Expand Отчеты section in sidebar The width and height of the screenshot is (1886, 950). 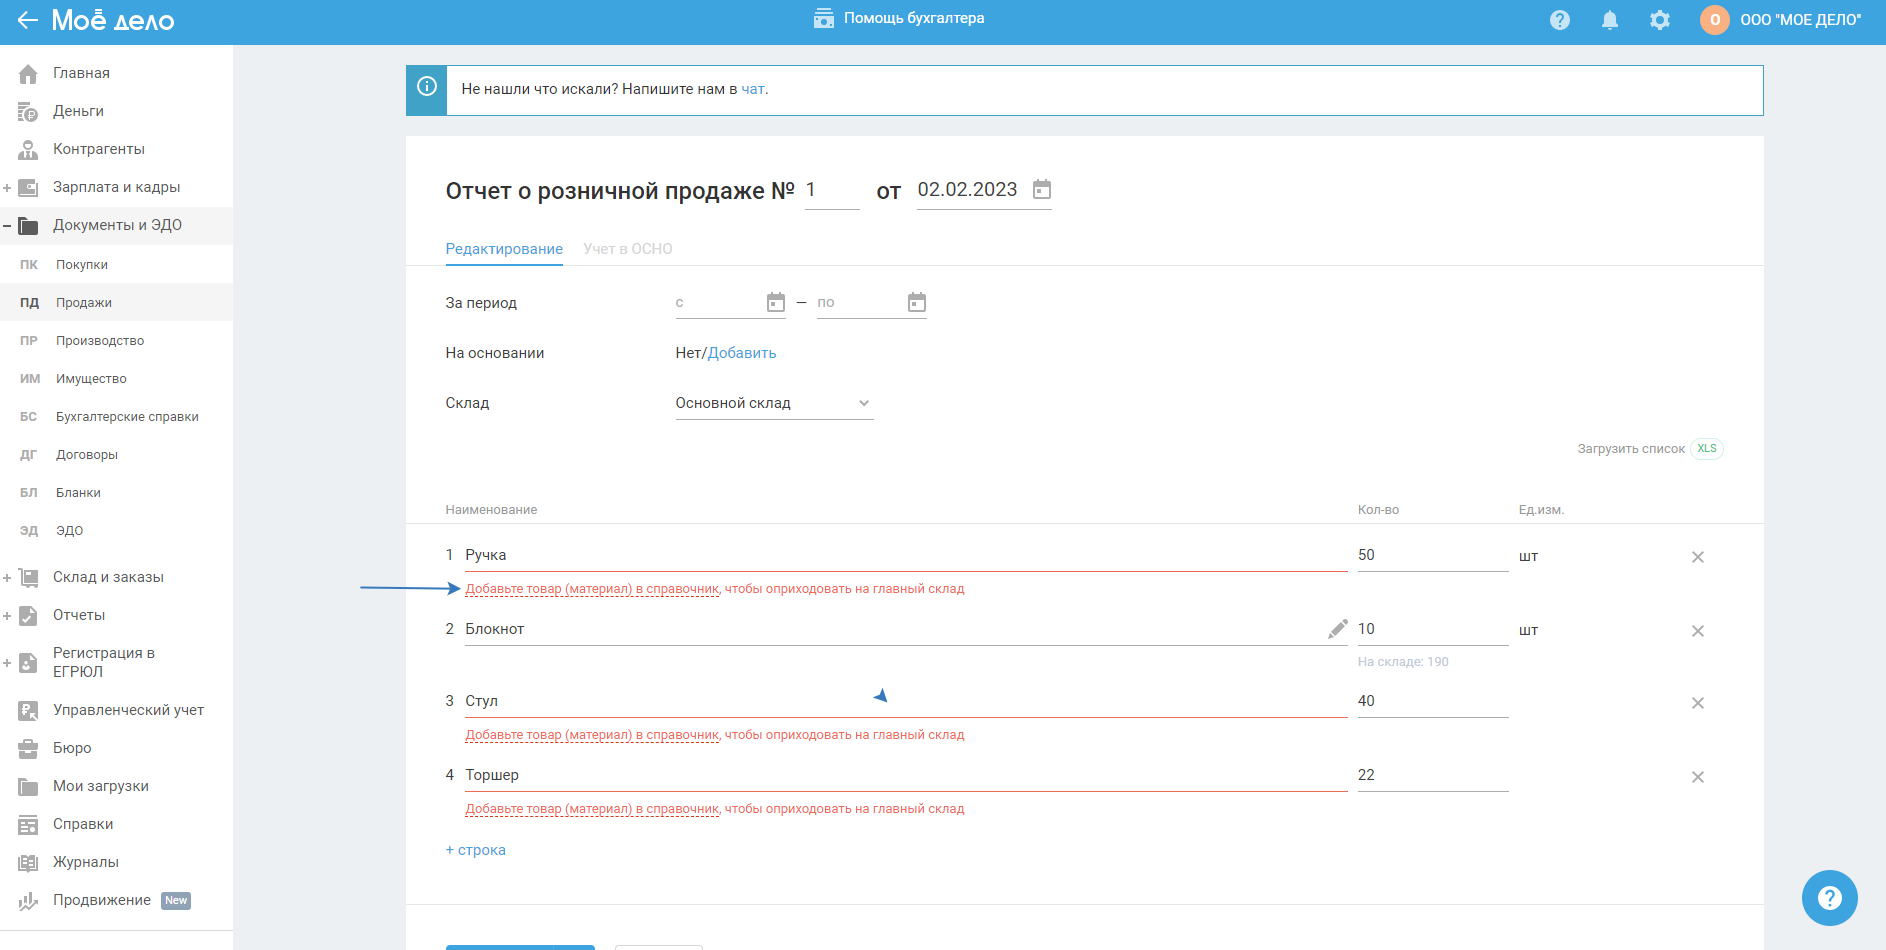tap(7, 615)
